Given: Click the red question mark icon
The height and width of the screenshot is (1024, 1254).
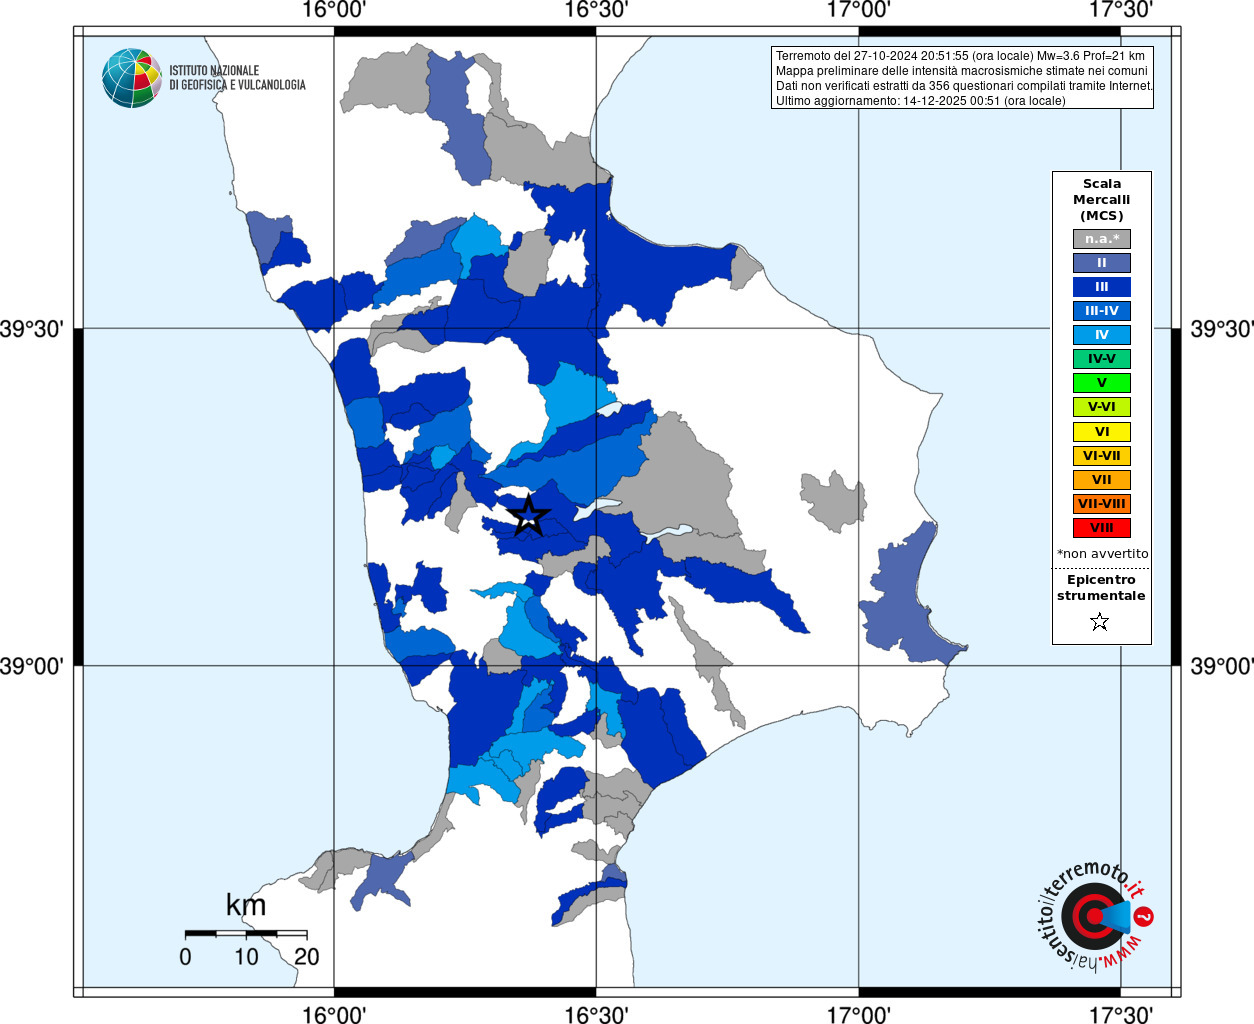Looking at the screenshot, I should click(x=1144, y=916).
